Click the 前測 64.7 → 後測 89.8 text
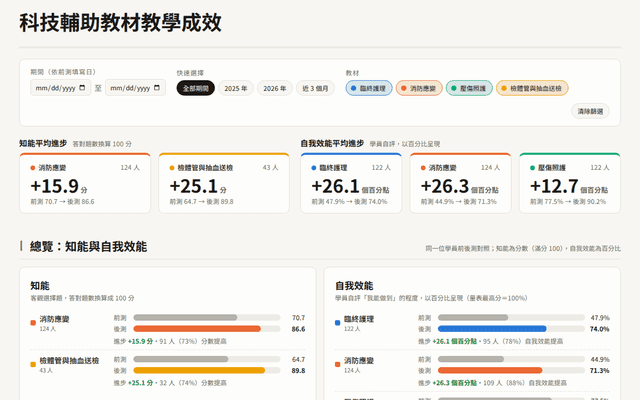The height and width of the screenshot is (400, 640). coord(202,202)
